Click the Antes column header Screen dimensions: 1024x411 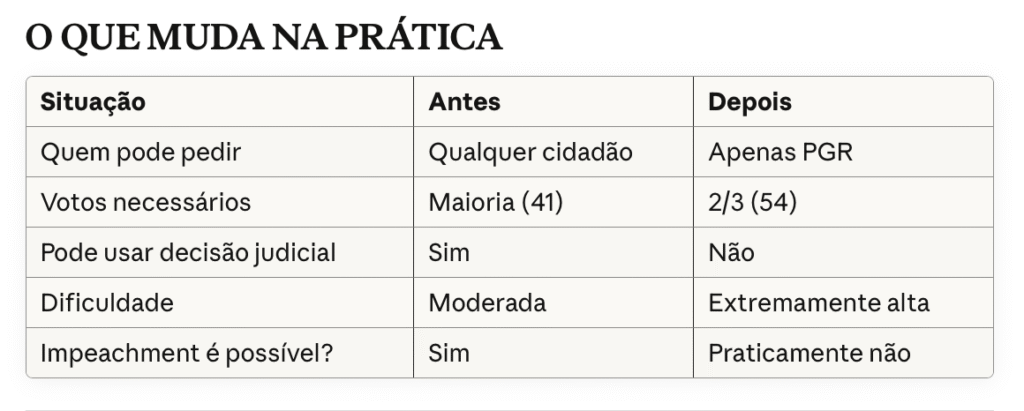click(464, 102)
